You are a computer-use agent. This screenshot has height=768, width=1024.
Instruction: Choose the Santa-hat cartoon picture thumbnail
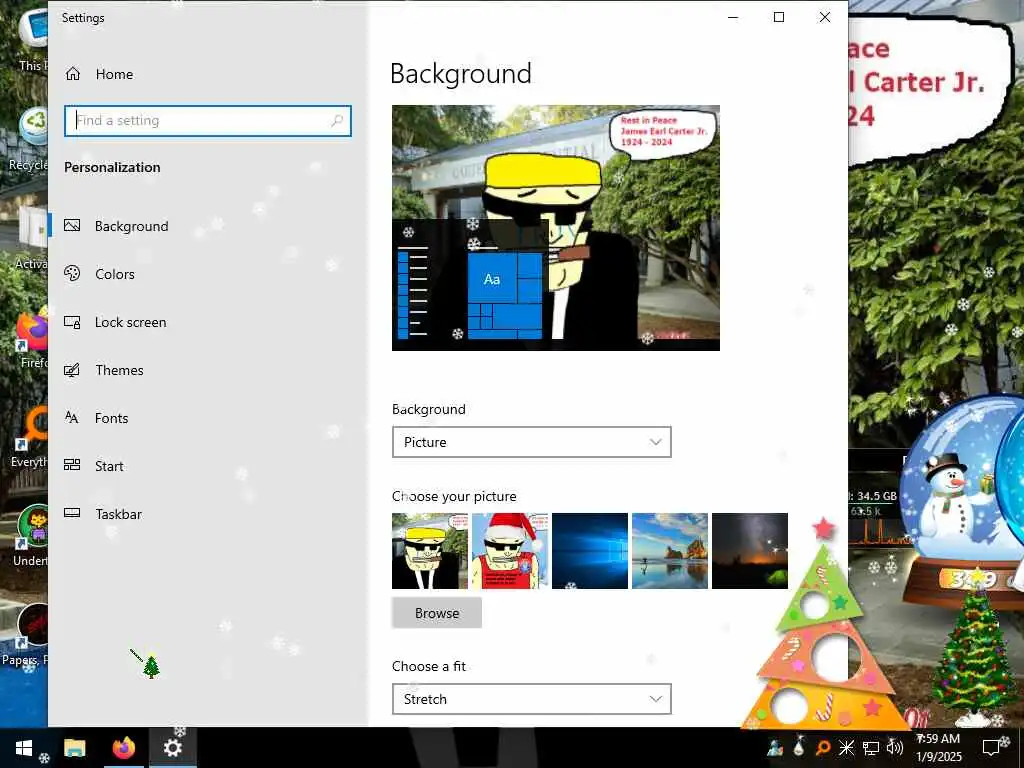pos(509,551)
